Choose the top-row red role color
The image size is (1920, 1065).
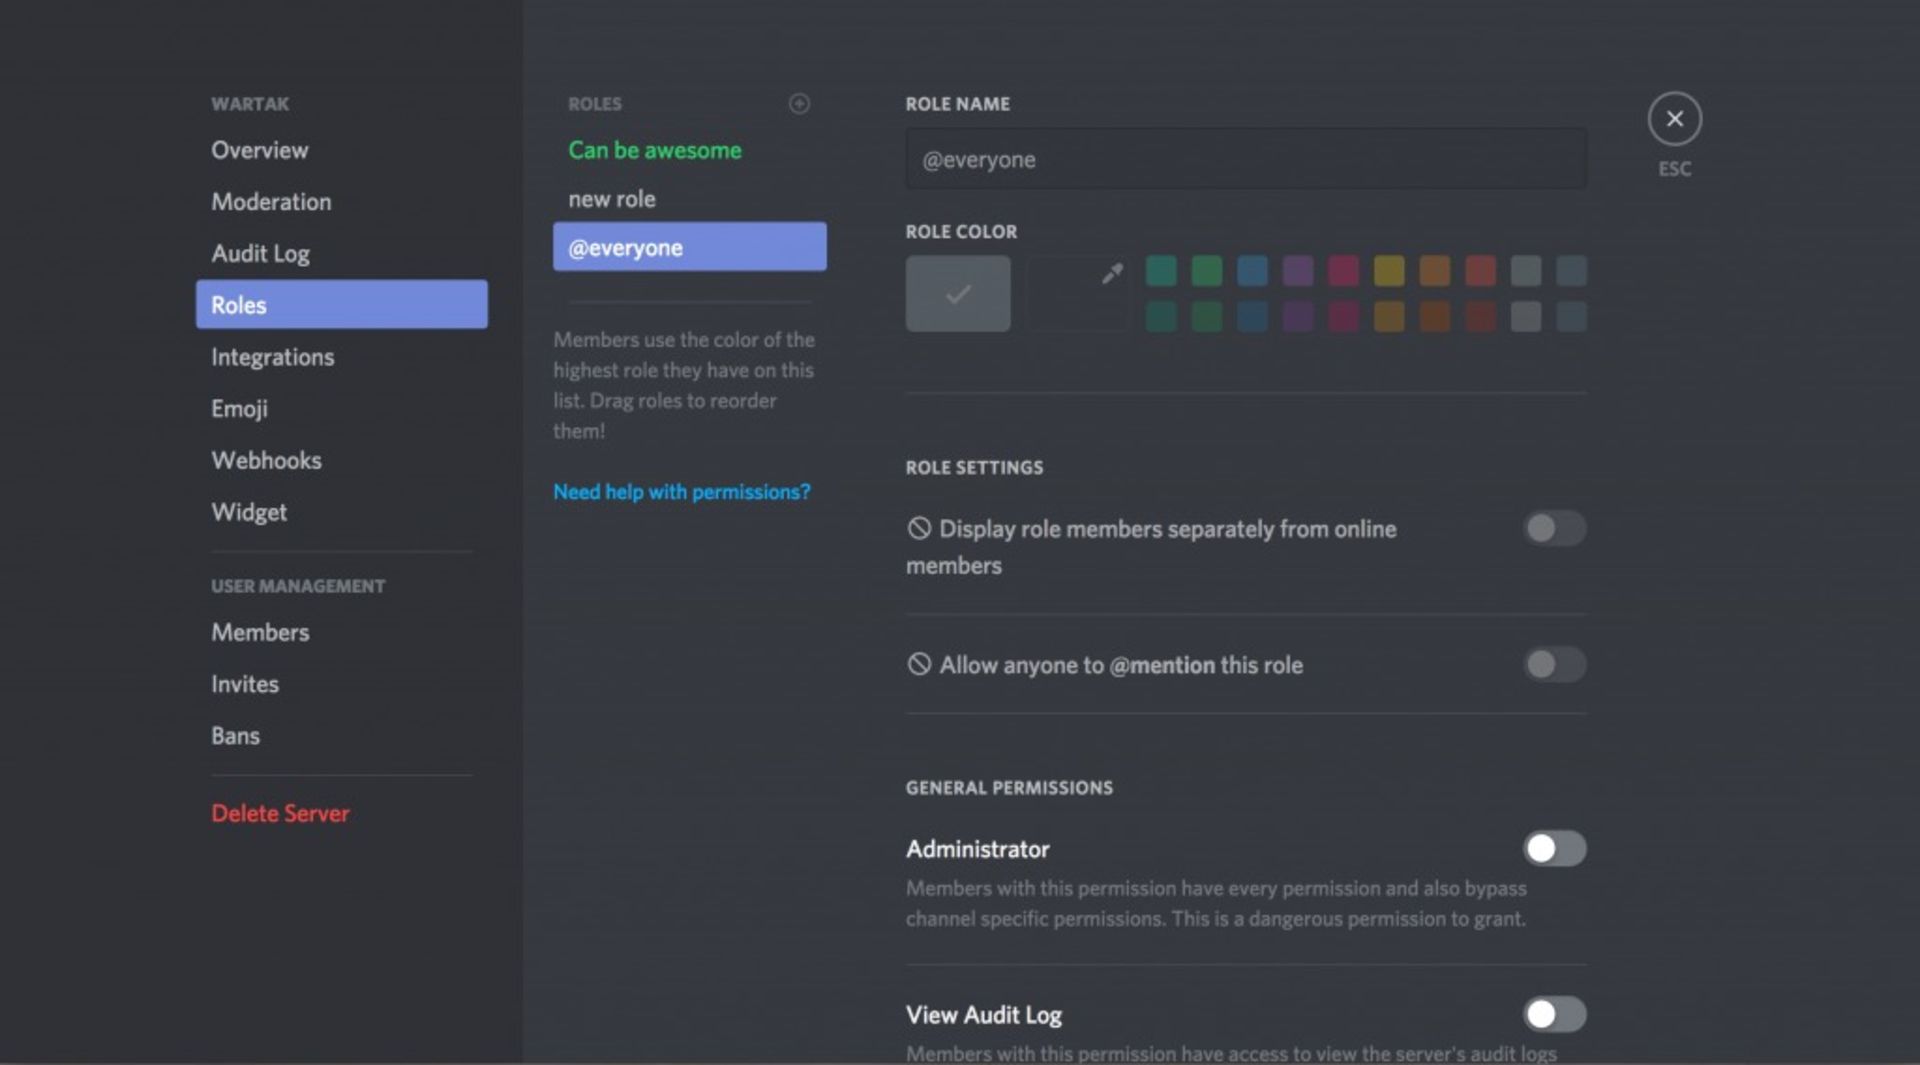point(1480,271)
